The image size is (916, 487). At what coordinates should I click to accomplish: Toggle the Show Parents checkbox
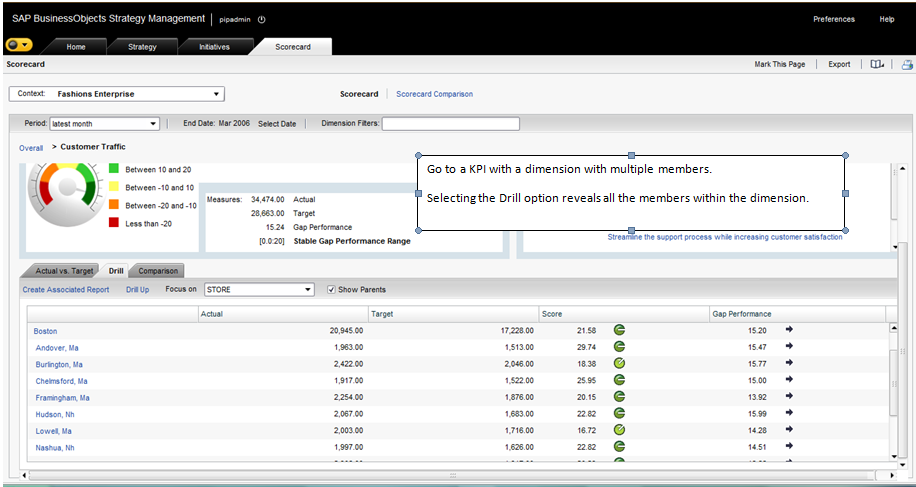[331, 290]
